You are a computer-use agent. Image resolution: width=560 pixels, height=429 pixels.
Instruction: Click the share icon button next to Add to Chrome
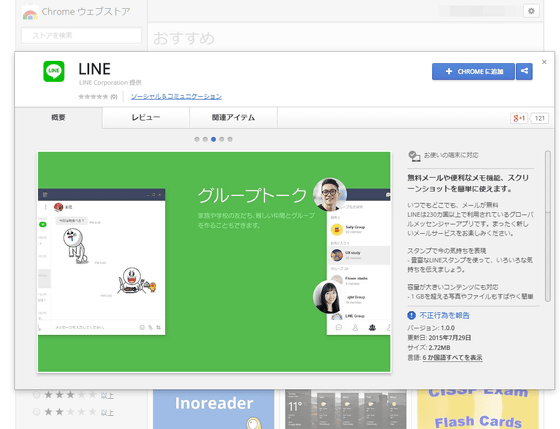pyautogui.click(x=524, y=71)
